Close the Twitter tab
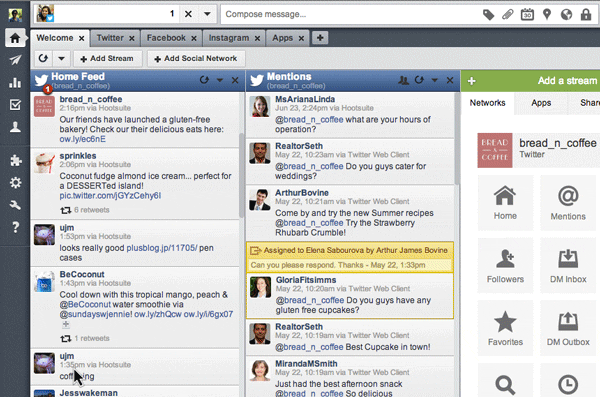 pos(132,38)
